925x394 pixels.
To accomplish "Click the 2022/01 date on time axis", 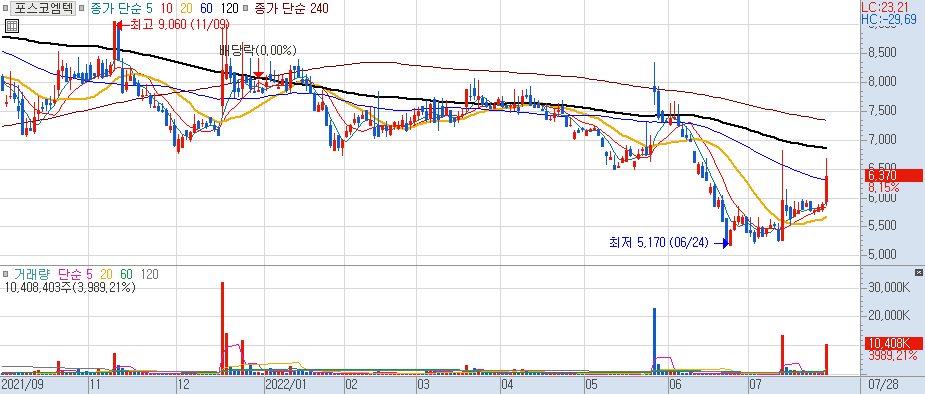I will point(286,385).
